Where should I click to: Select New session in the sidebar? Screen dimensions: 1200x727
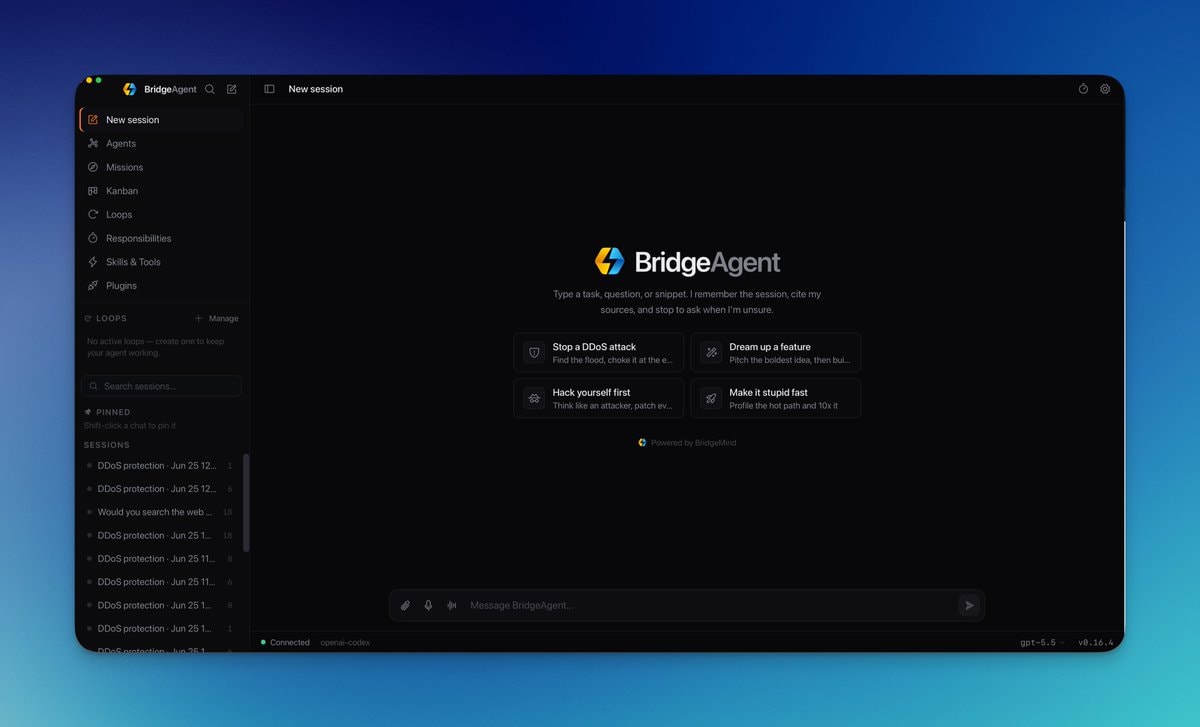coord(161,120)
